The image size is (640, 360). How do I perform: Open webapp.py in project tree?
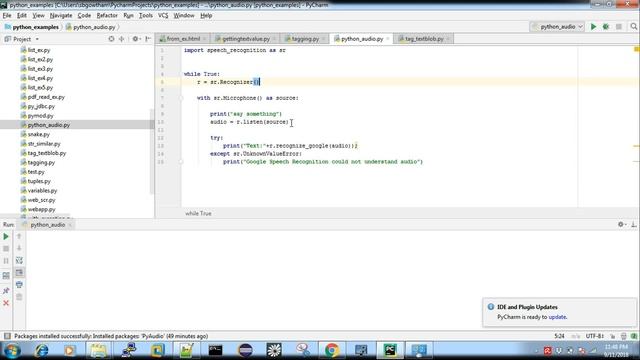pyautogui.click(x=41, y=209)
